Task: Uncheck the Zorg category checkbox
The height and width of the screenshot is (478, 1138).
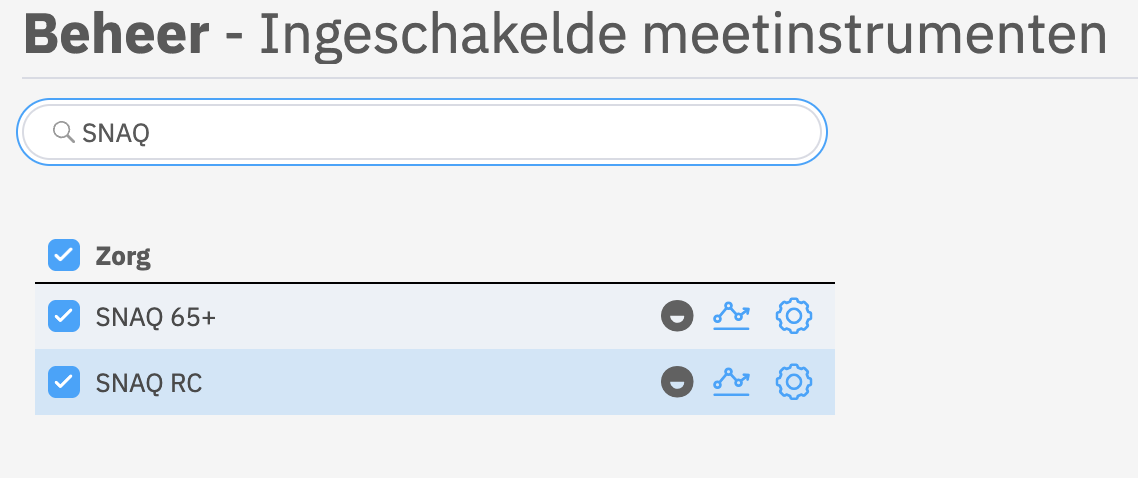Action: (64, 256)
